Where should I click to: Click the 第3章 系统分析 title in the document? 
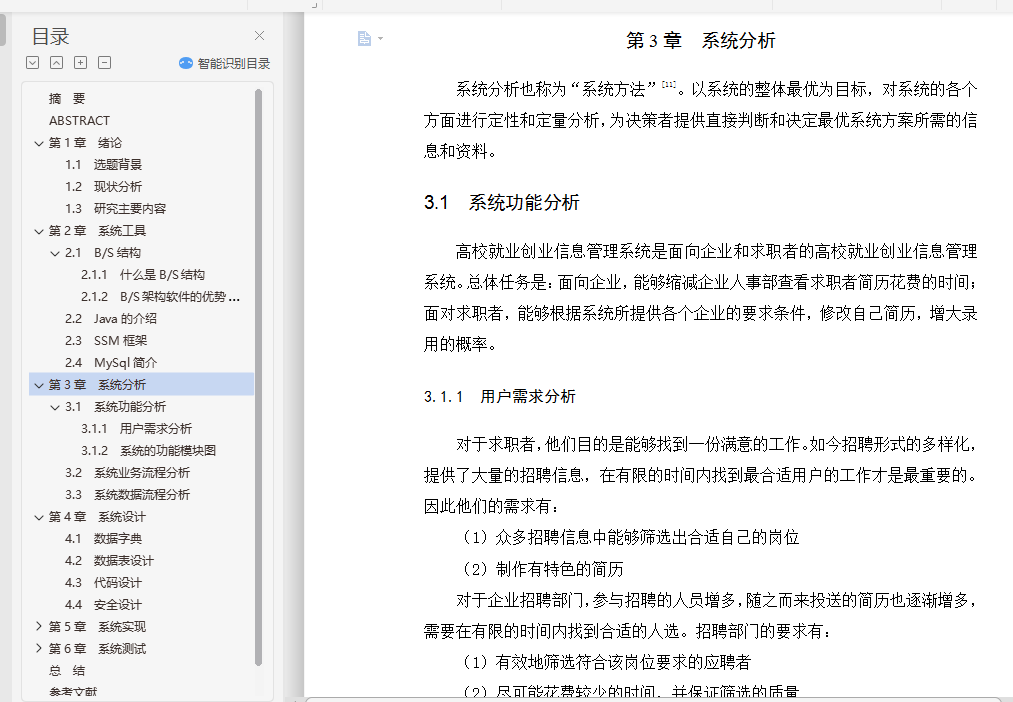point(700,41)
